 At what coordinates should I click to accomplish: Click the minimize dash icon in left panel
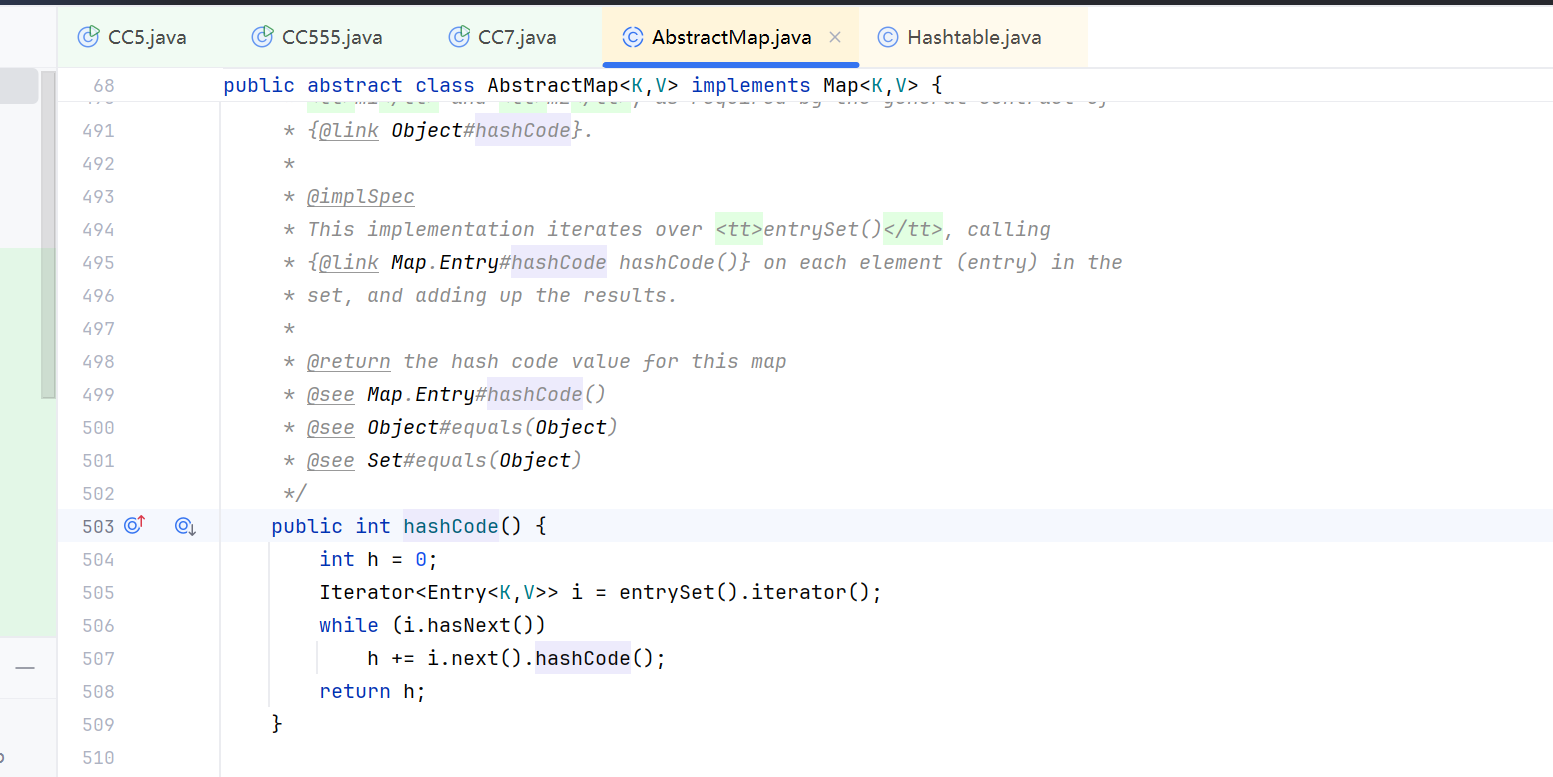pyautogui.click(x=25, y=668)
